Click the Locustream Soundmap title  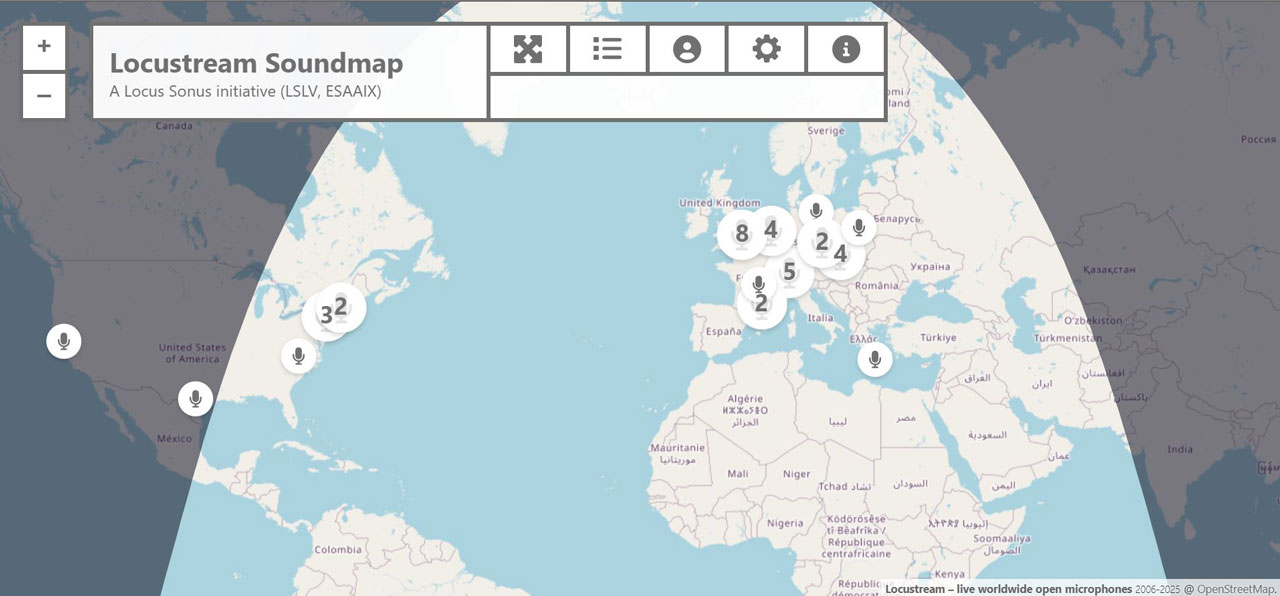click(256, 63)
